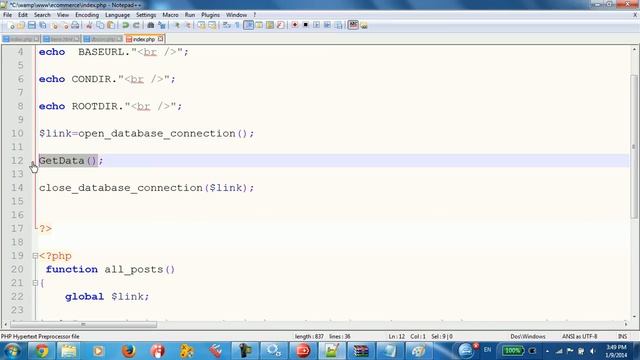Click the line 'close_database_connection($link);'
The height and width of the screenshot is (360, 640).
point(147,188)
